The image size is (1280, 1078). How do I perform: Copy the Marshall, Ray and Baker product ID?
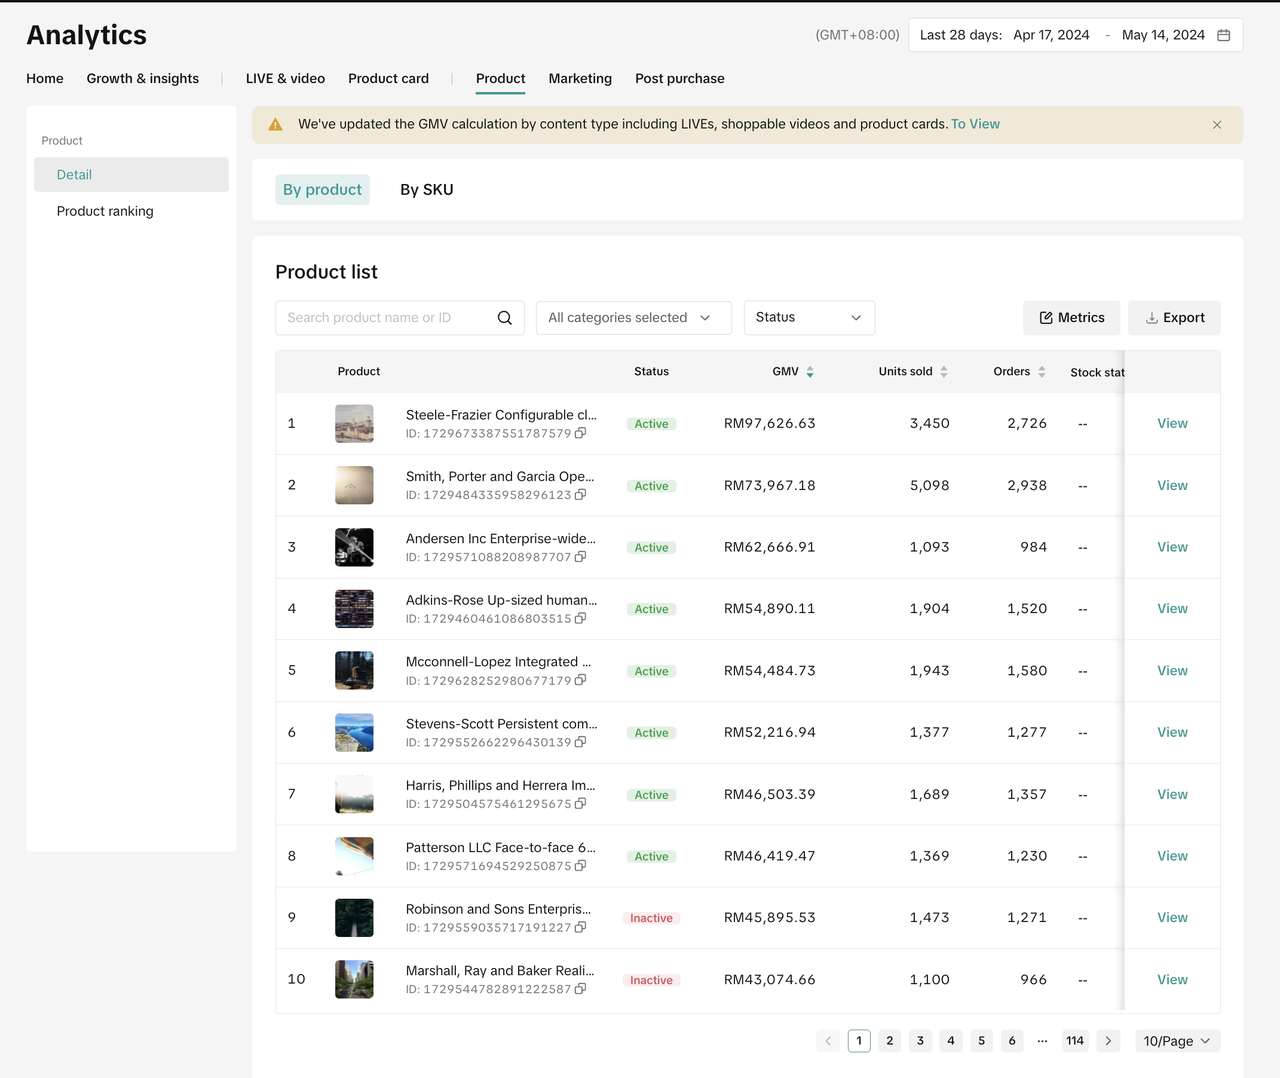[x=581, y=989]
